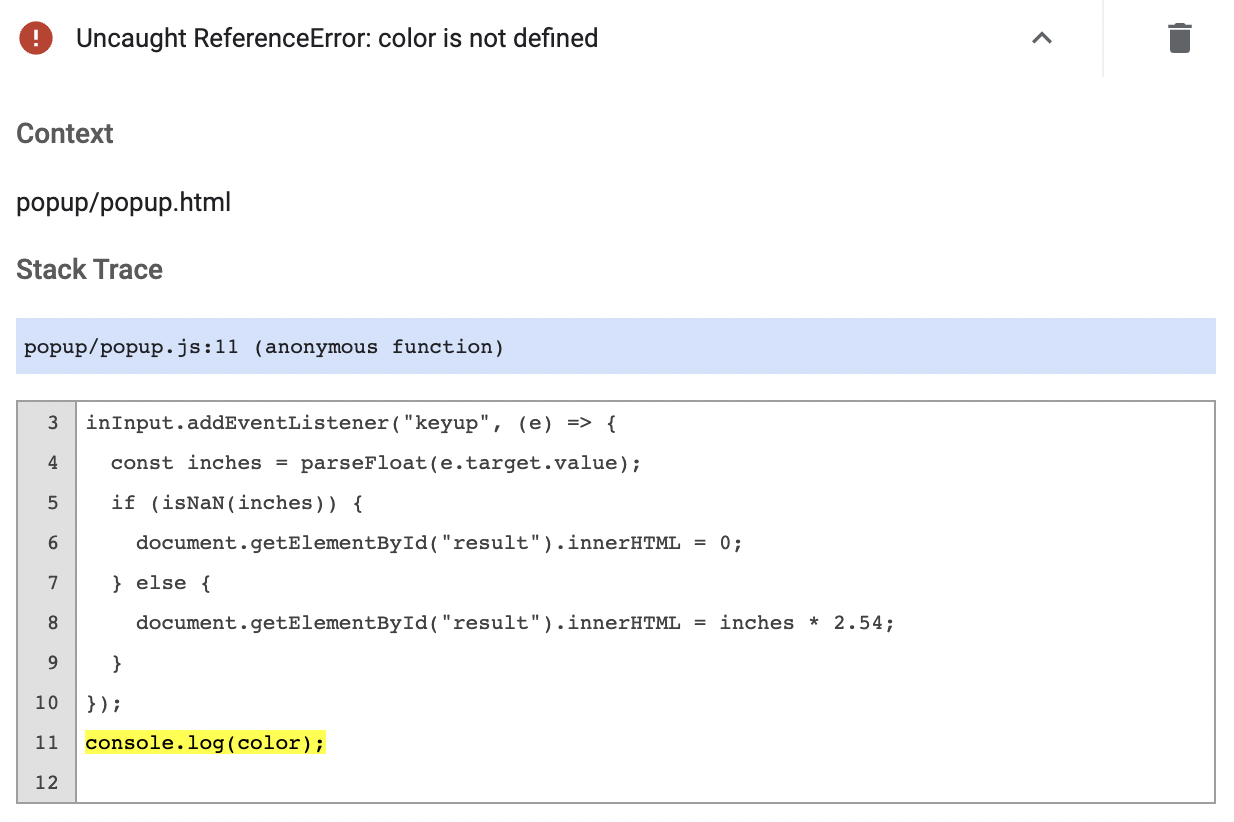Screen dimensions: 1234x822
Task: Delete the error using the trash icon
Action: tap(1179, 39)
